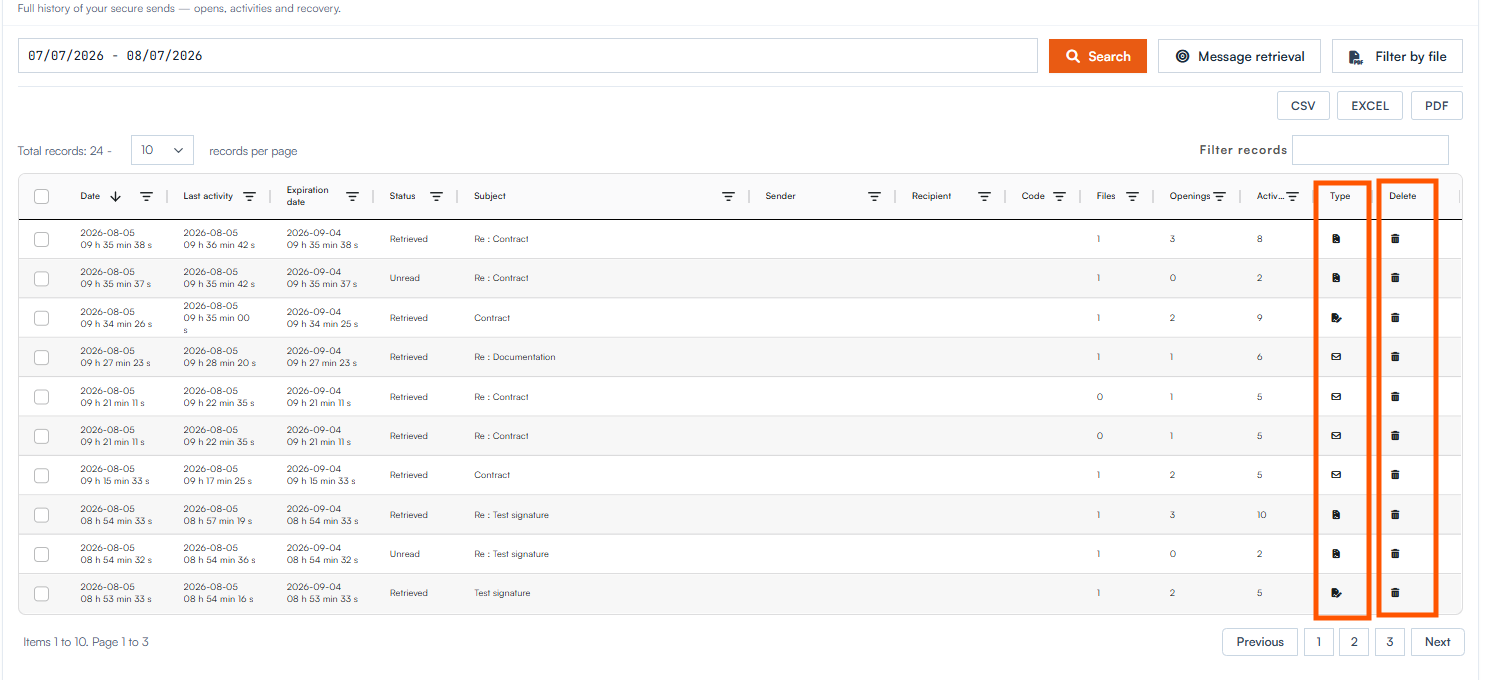Screen dimensions: 1488x680
Task: Open the Sender column filter icon
Action: 874,197
